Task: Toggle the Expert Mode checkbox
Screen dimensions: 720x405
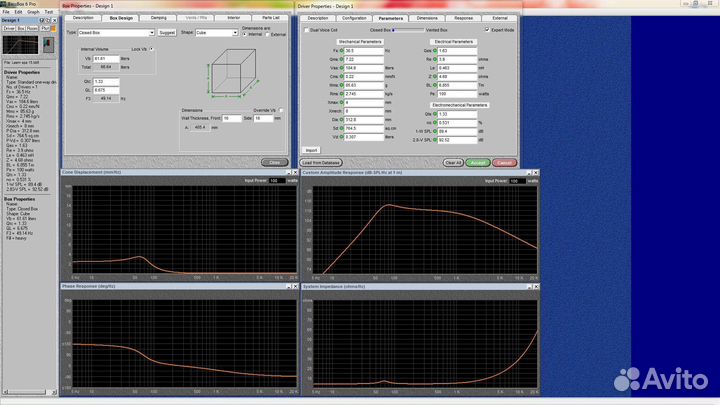Action: point(485,30)
